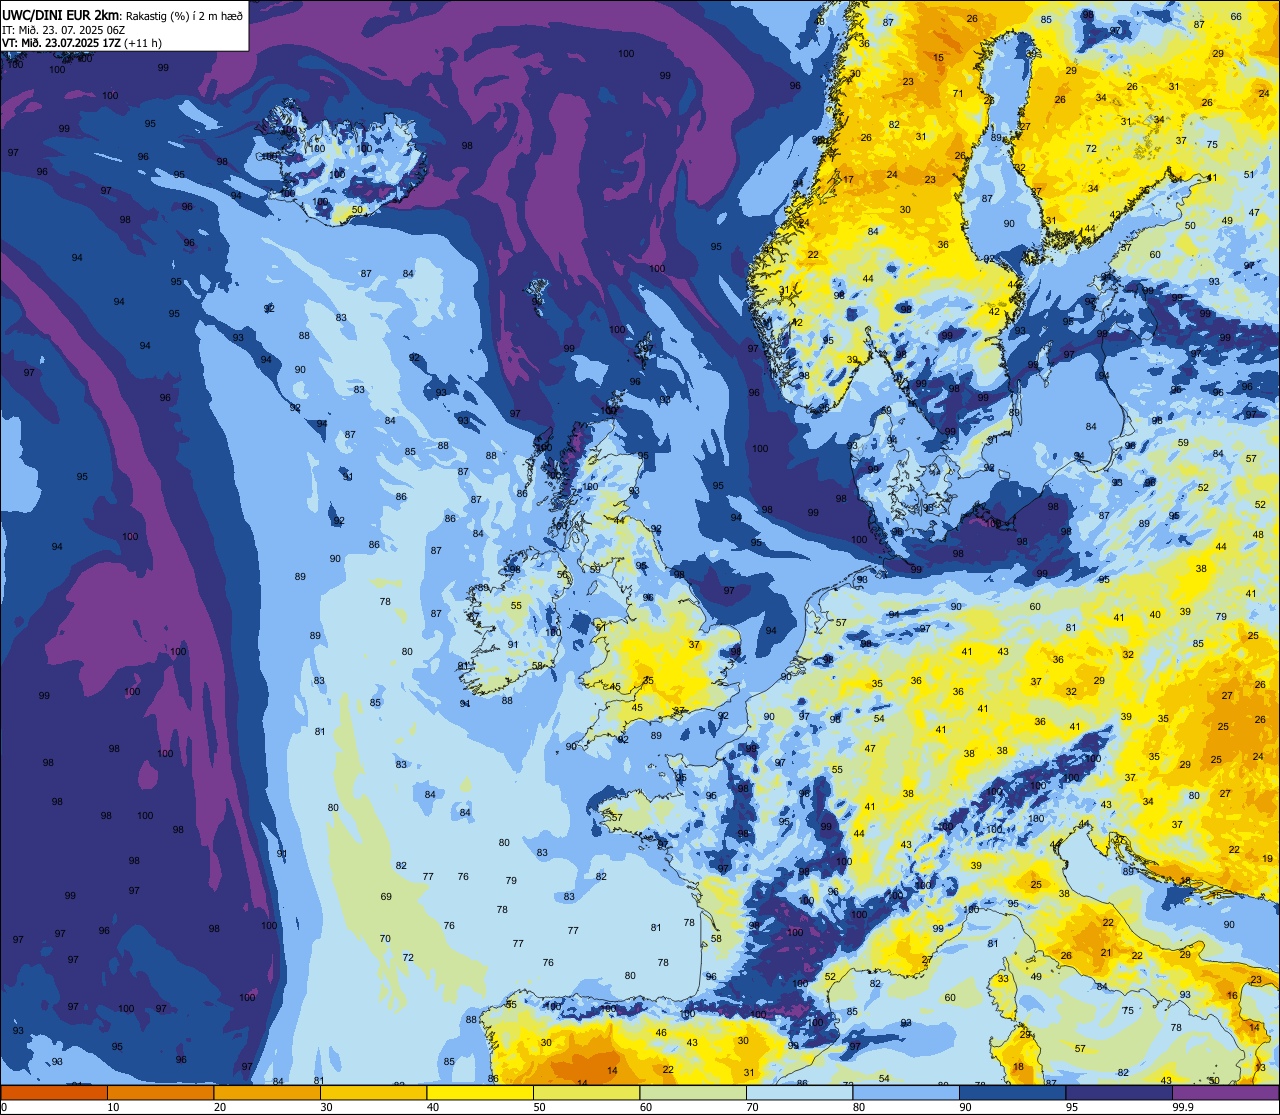Click the 90–95% medium blue legend swatch
This screenshot has height=1115, width=1280.
(1012, 1092)
